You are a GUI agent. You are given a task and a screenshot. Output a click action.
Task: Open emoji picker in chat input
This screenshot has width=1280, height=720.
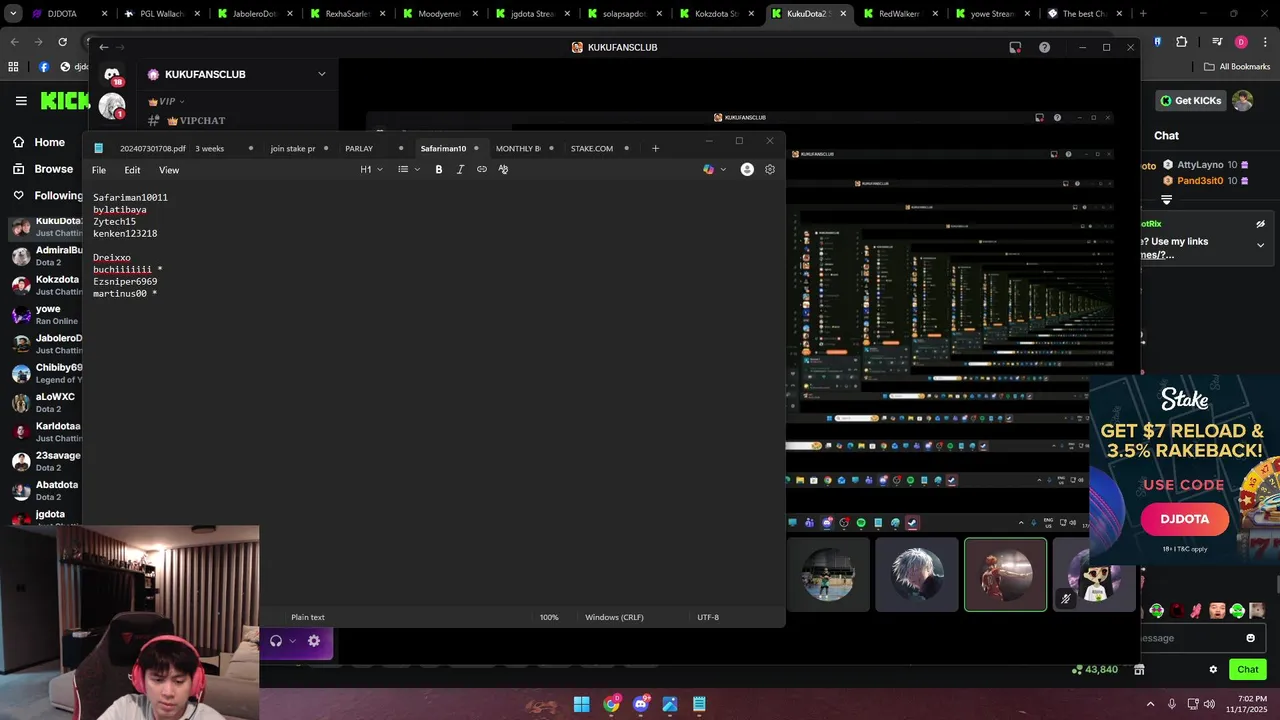1250,638
